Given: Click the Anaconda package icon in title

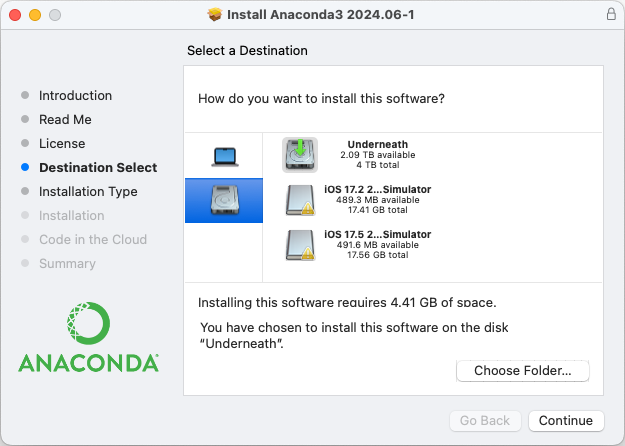Looking at the screenshot, I should pyautogui.click(x=215, y=15).
